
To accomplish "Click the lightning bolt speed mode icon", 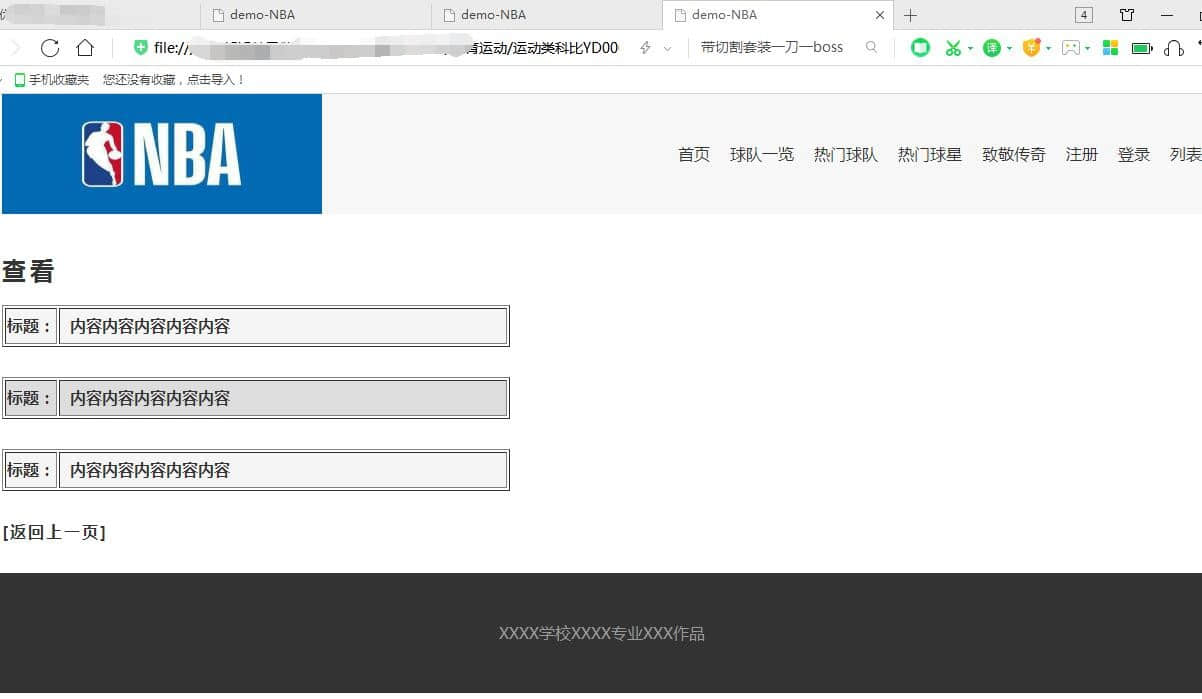I will pos(645,48).
